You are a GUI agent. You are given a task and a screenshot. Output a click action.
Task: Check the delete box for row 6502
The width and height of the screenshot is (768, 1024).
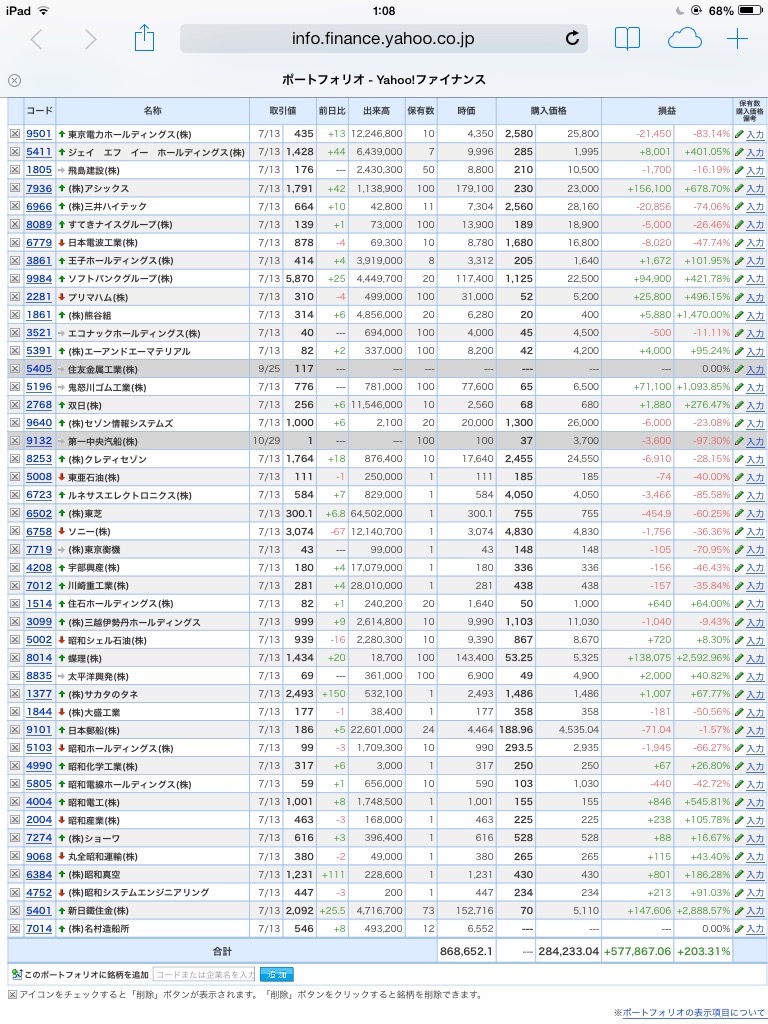point(14,513)
